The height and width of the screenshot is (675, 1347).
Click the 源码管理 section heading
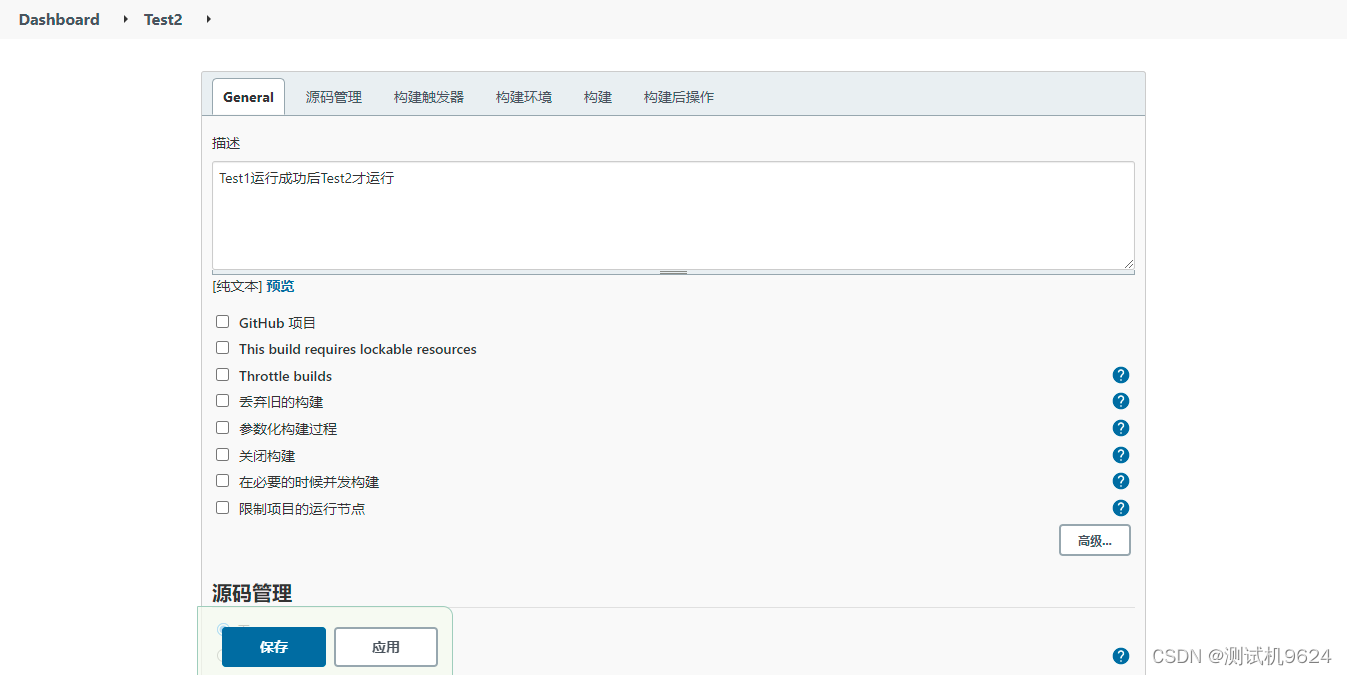pyautogui.click(x=252, y=593)
